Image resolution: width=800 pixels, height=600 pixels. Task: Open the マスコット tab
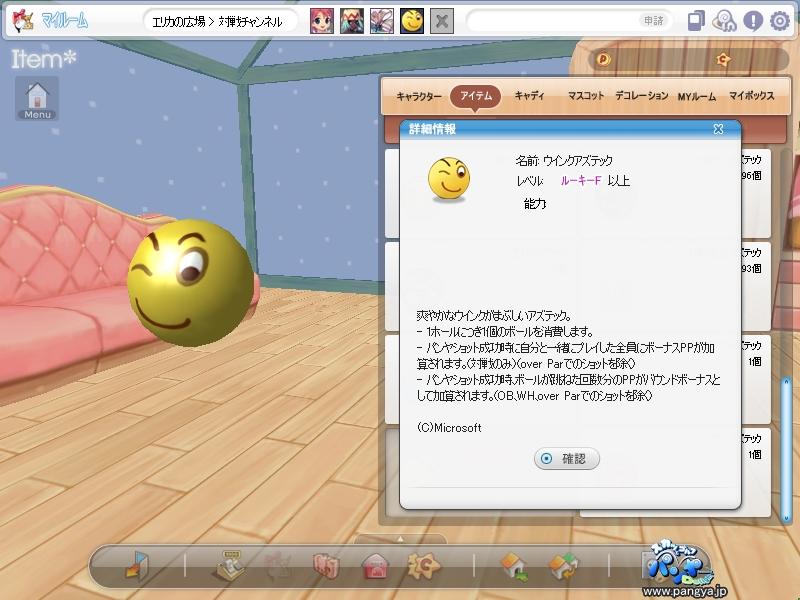pyautogui.click(x=586, y=95)
